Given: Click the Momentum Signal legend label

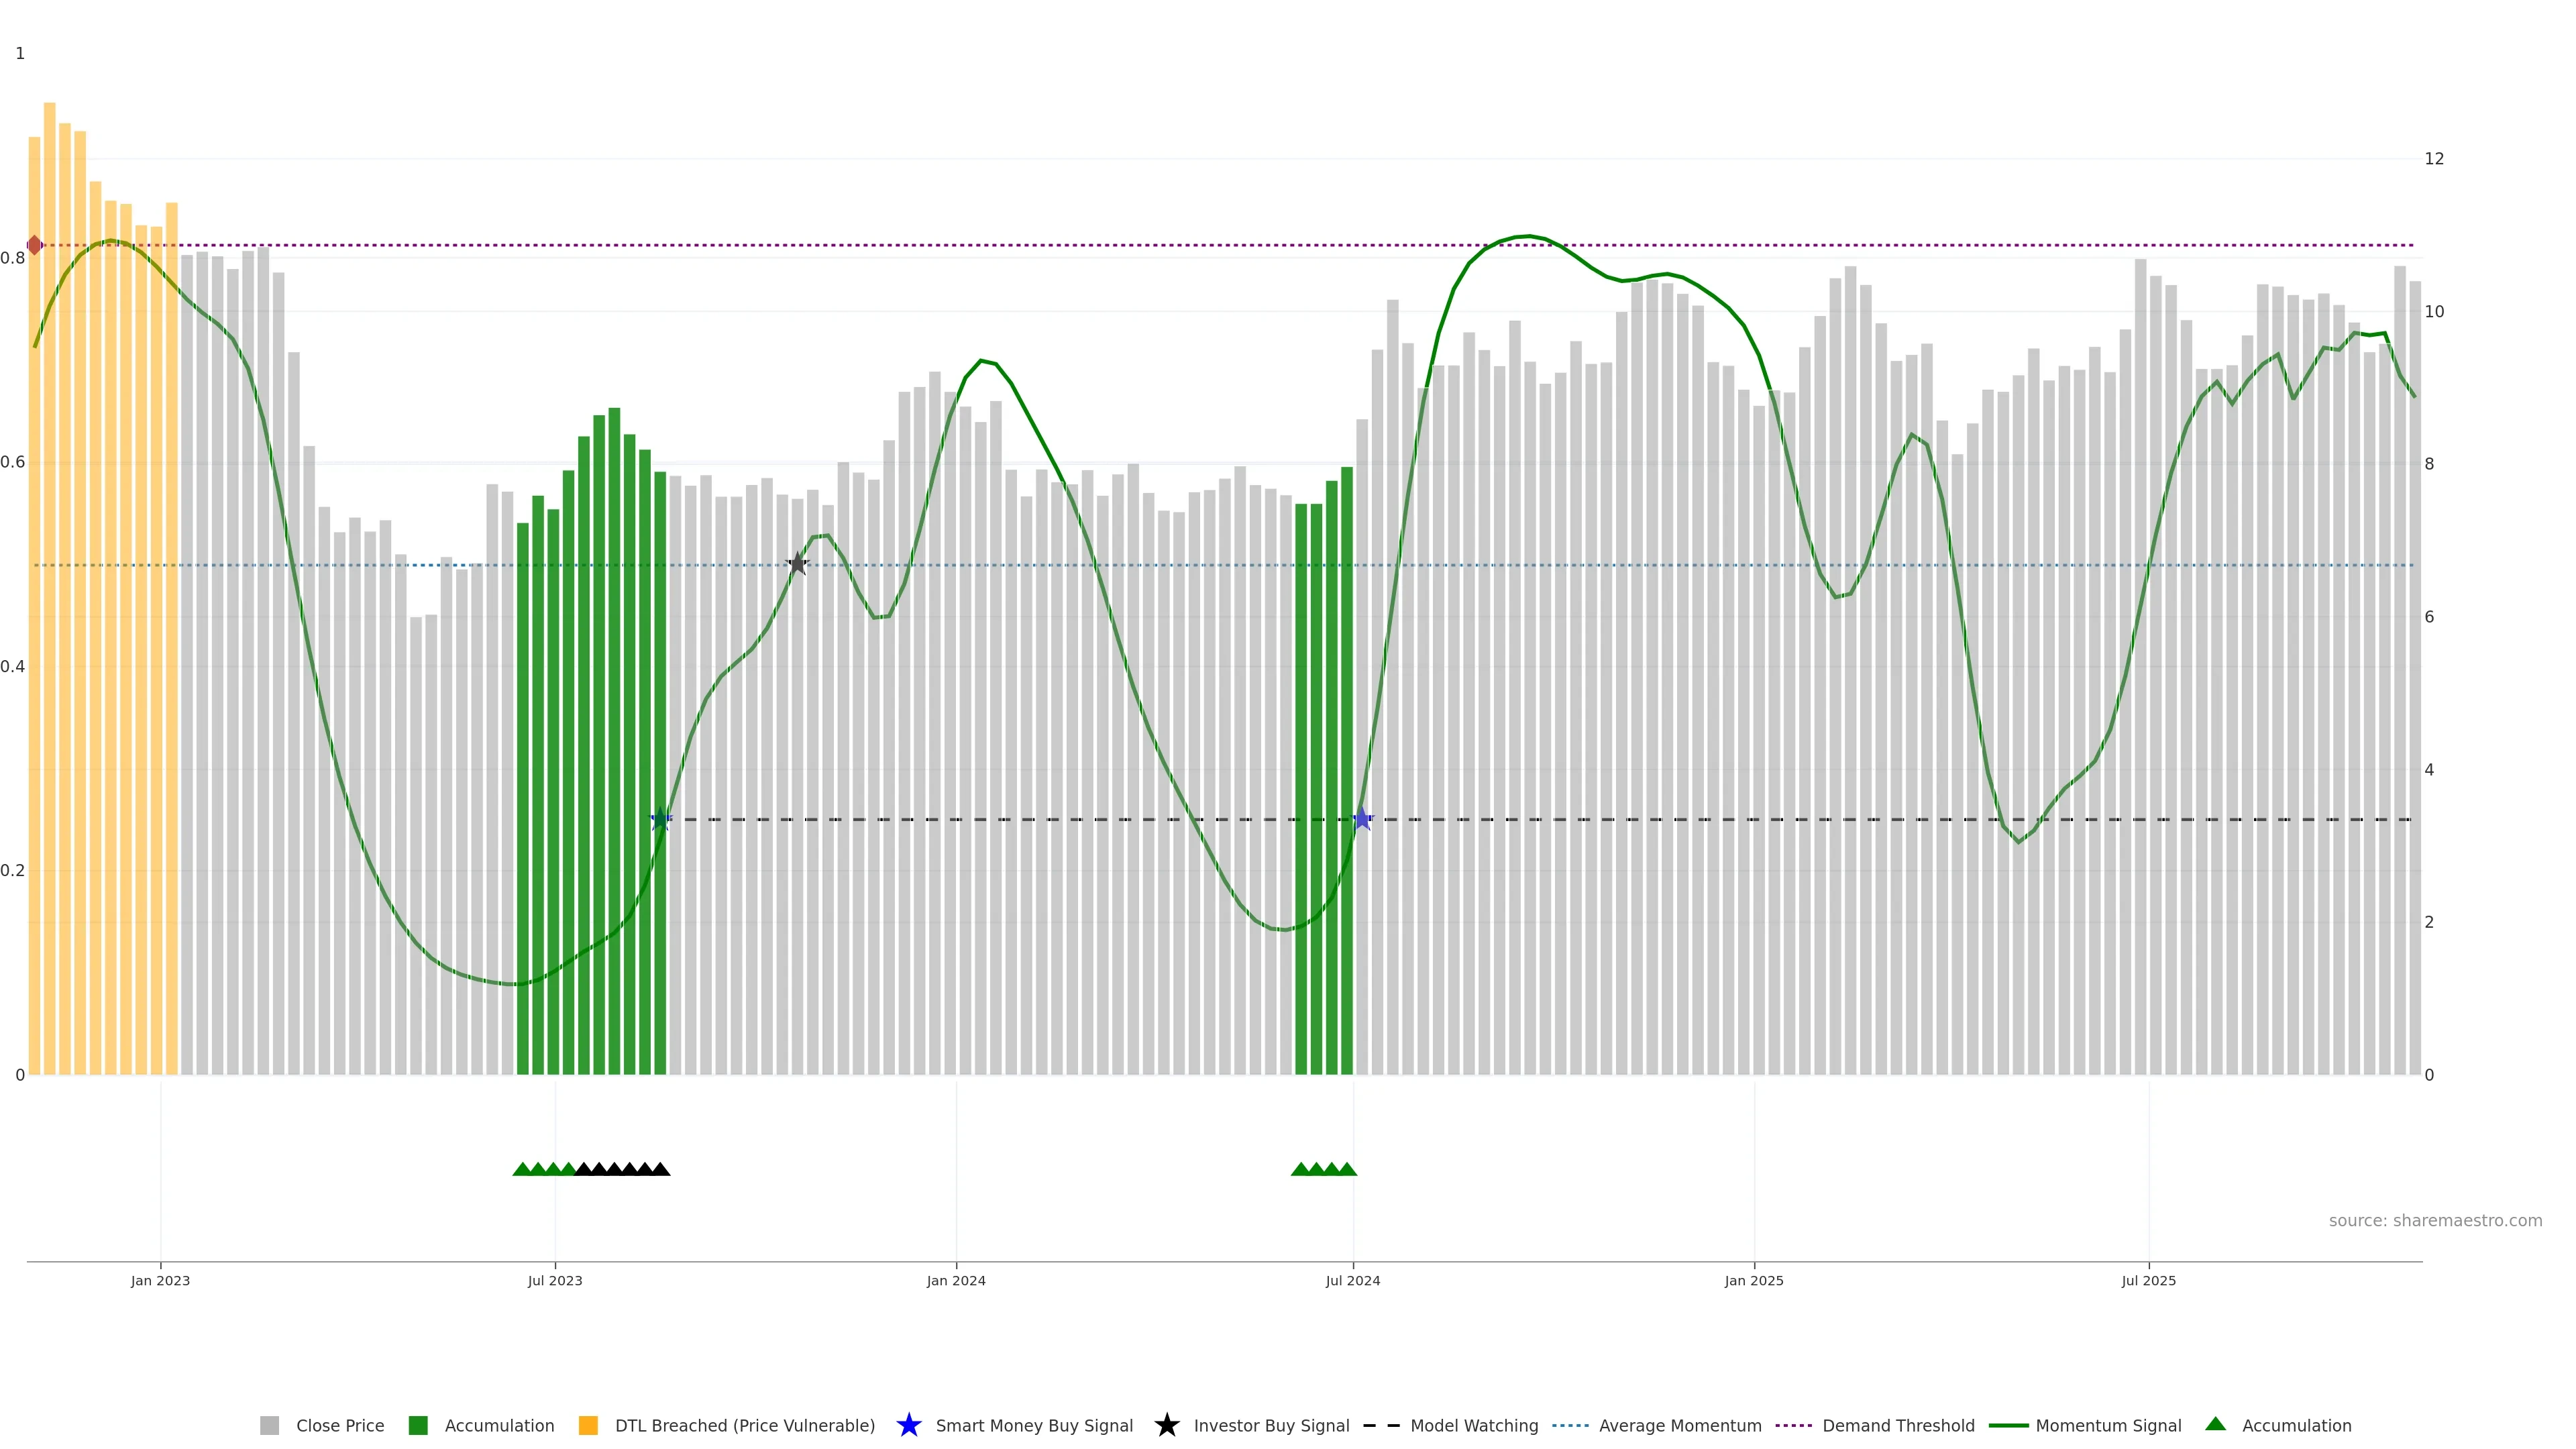Looking at the screenshot, I should [2108, 1426].
